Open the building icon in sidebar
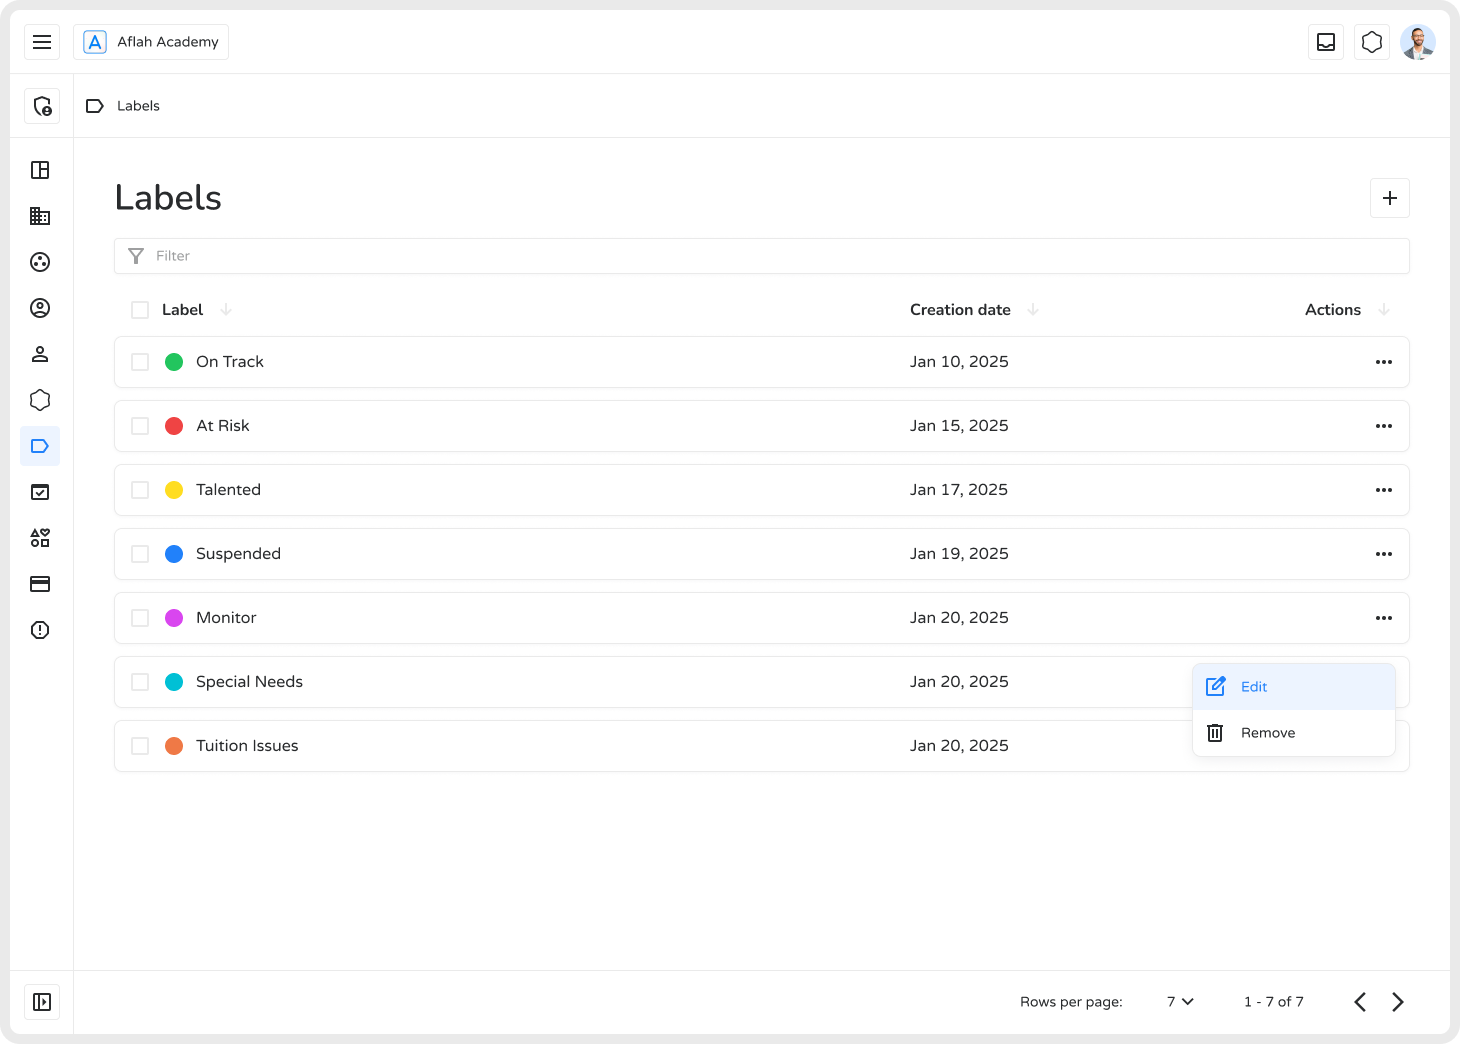This screenshot has width=1460, height=1044. coord(40,216)
